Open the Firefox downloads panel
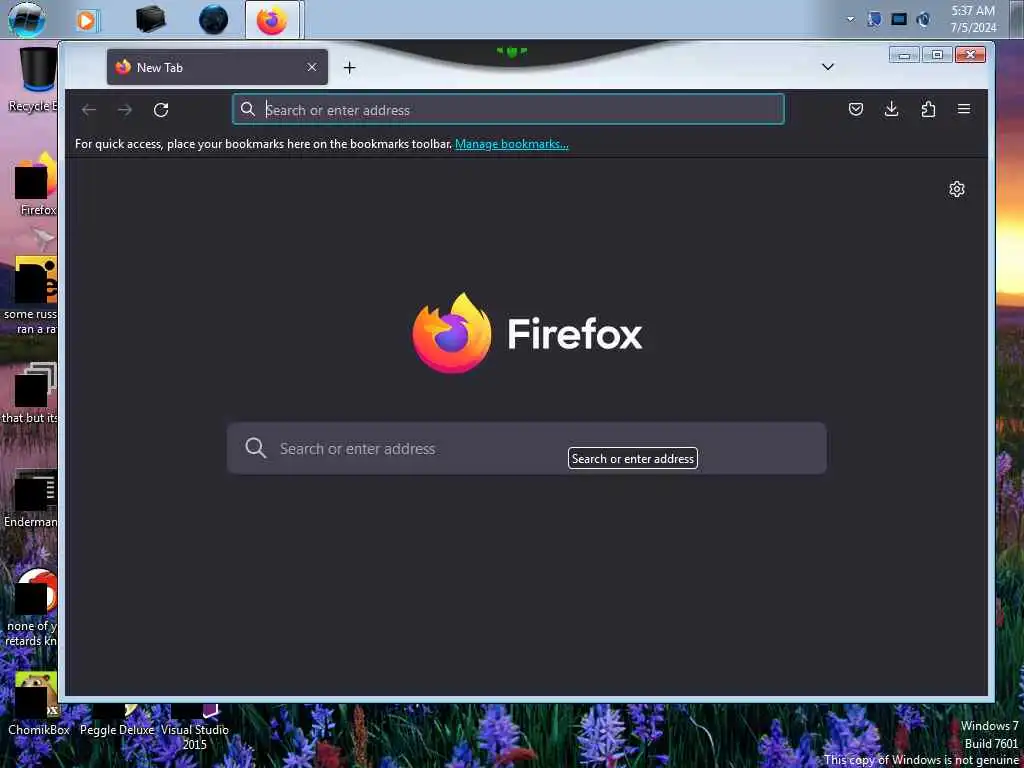The width and height of the screenshot is (1024, 768). [891, 109]
